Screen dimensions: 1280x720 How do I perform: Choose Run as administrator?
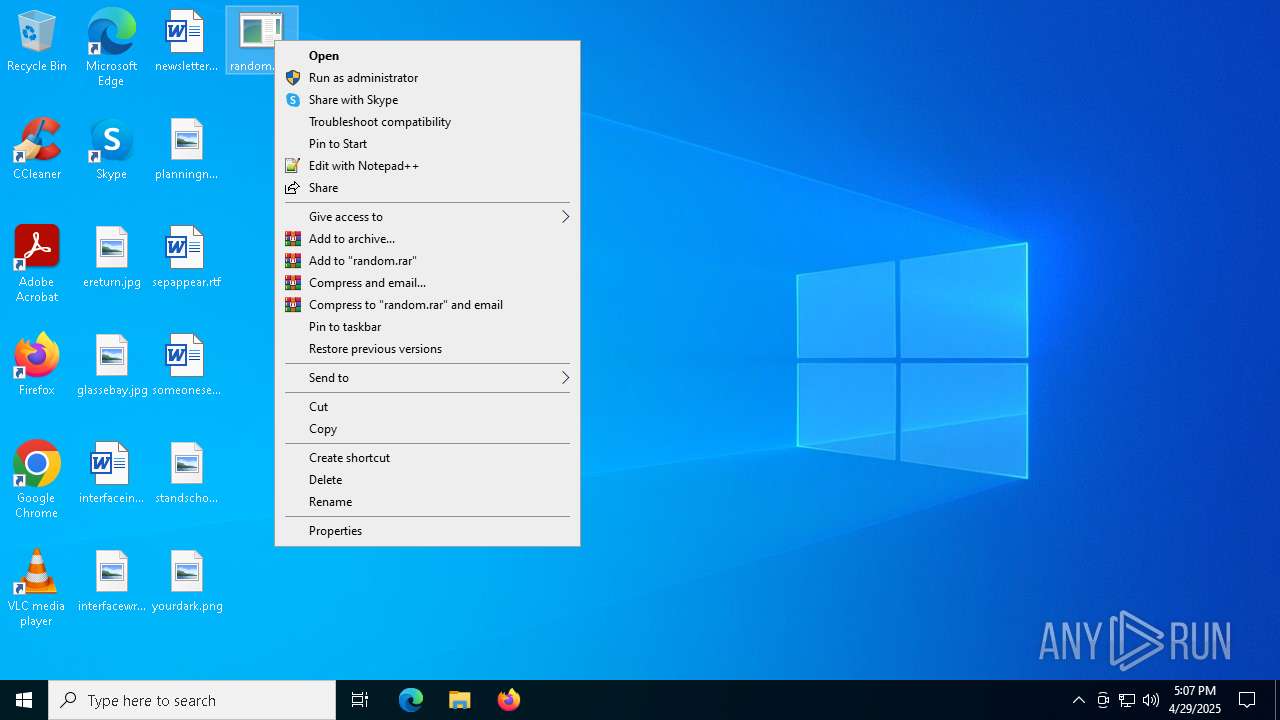(427, 78)
